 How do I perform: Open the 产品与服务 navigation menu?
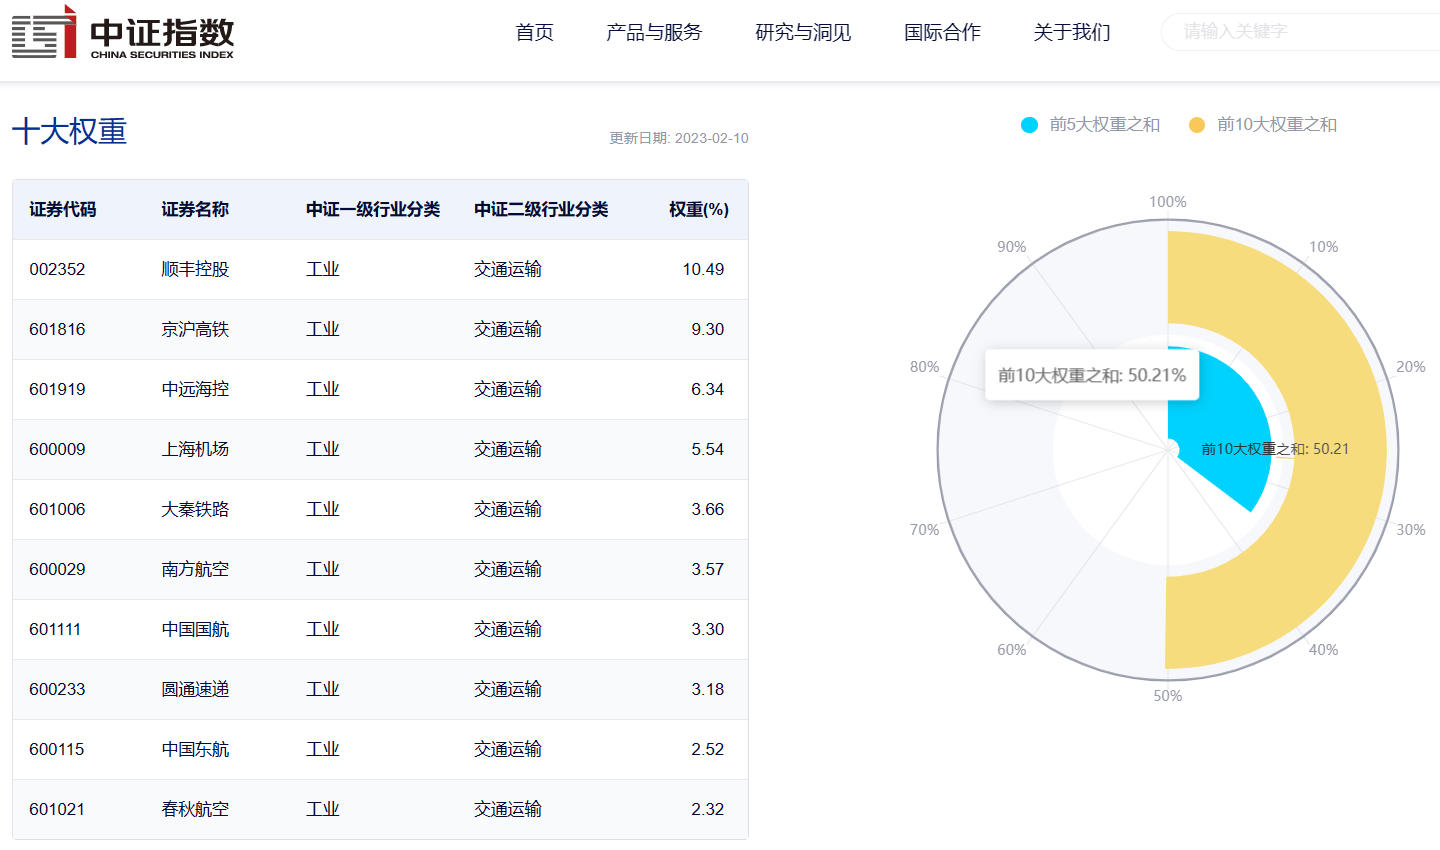click(x=653, y=32)
